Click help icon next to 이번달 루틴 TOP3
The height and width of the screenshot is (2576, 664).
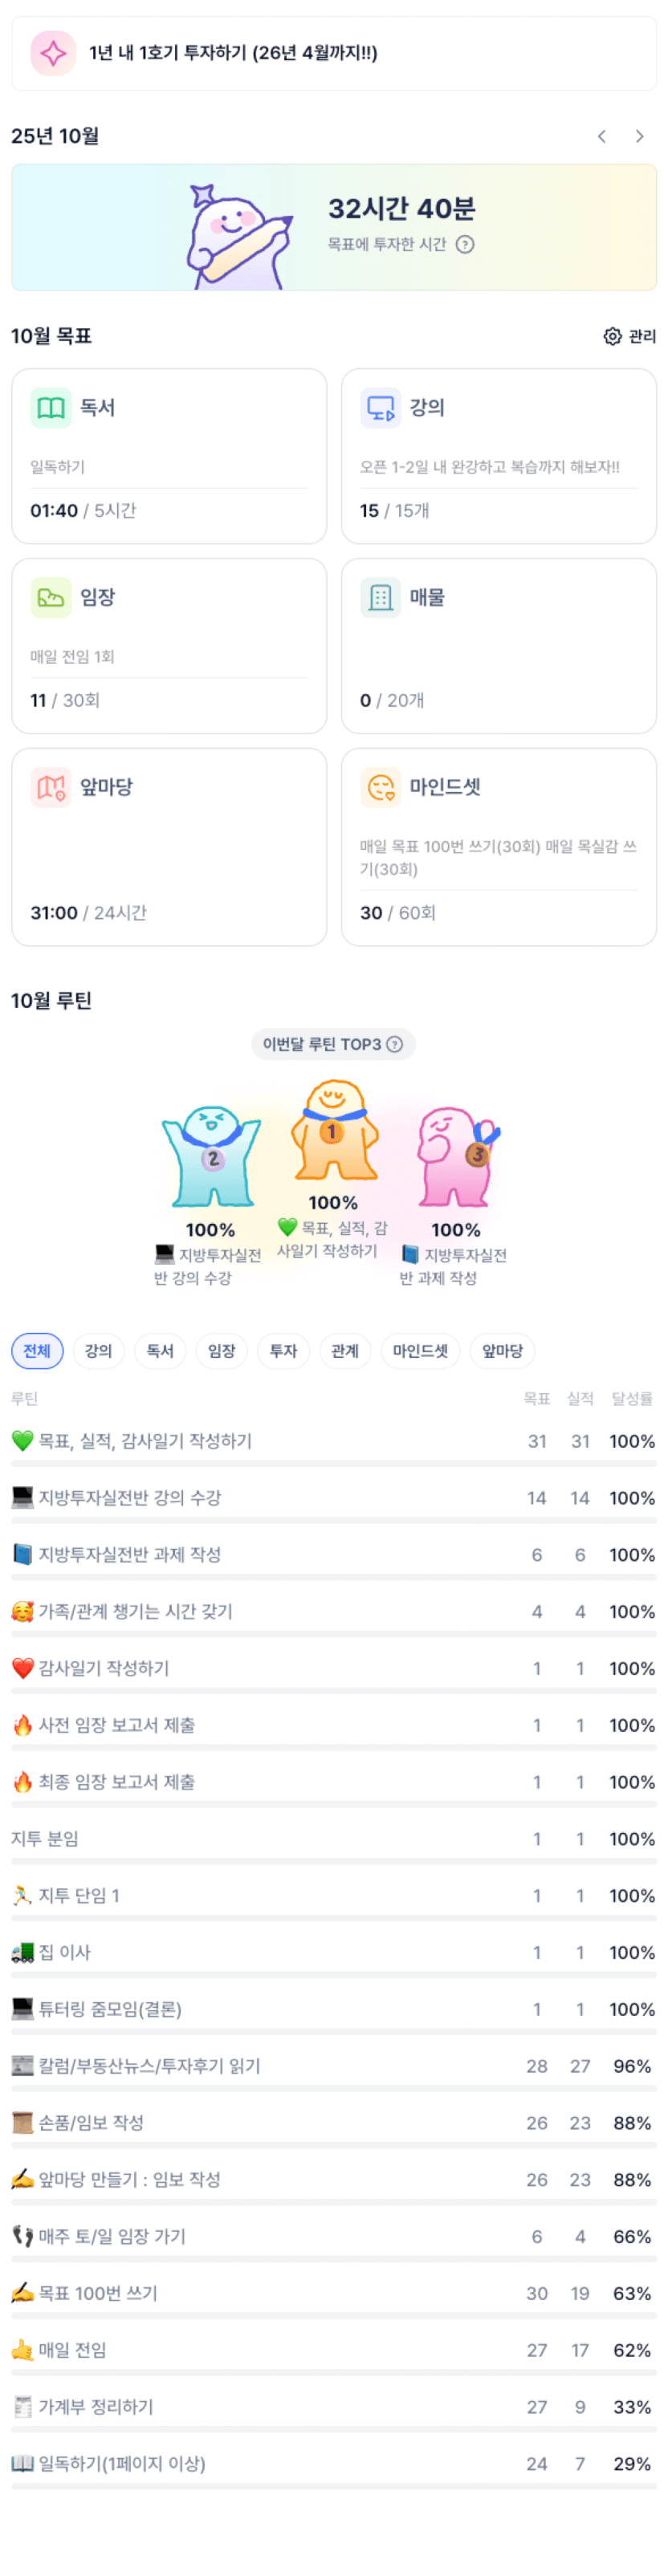tap(395, 1045)
